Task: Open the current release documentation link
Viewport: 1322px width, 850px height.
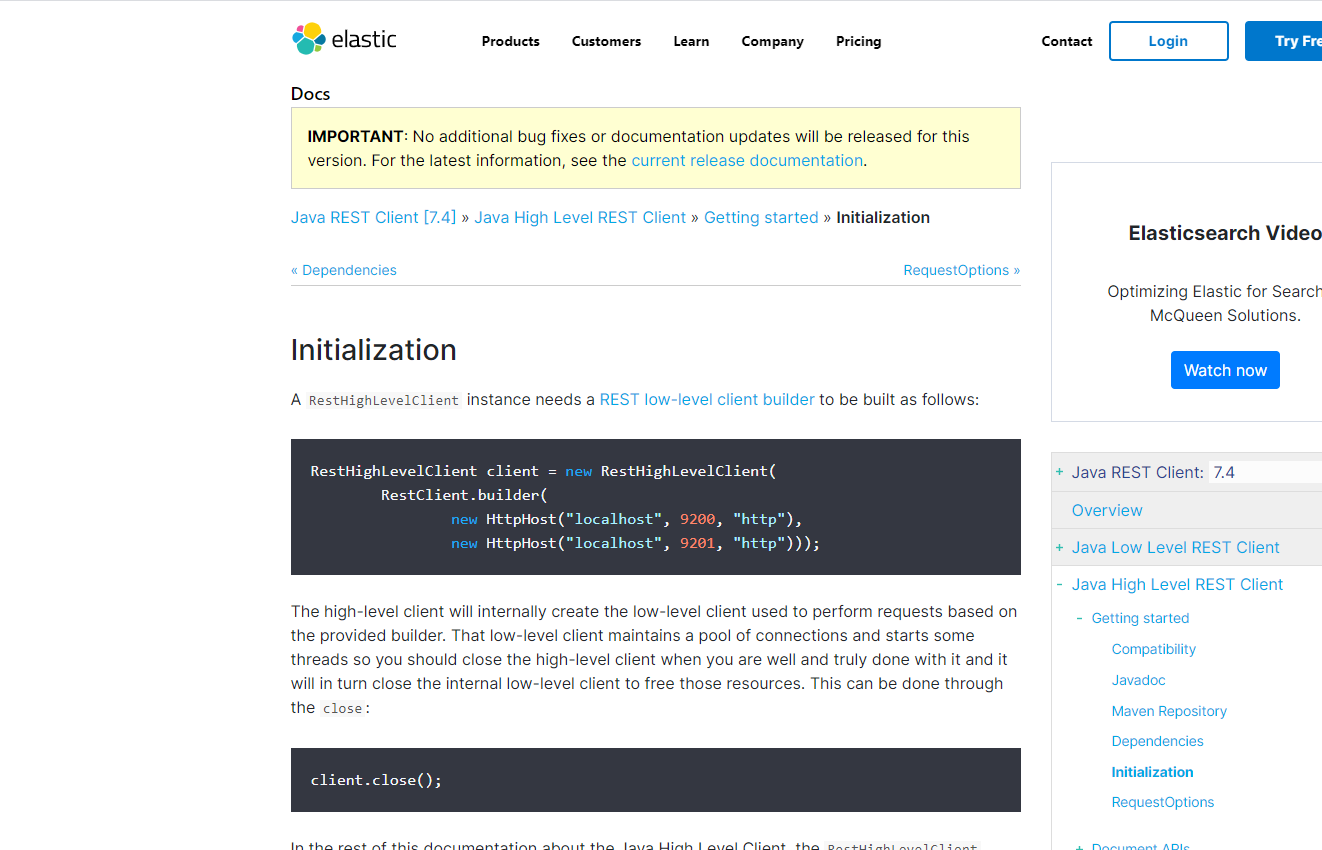Action: pos(747,160)
